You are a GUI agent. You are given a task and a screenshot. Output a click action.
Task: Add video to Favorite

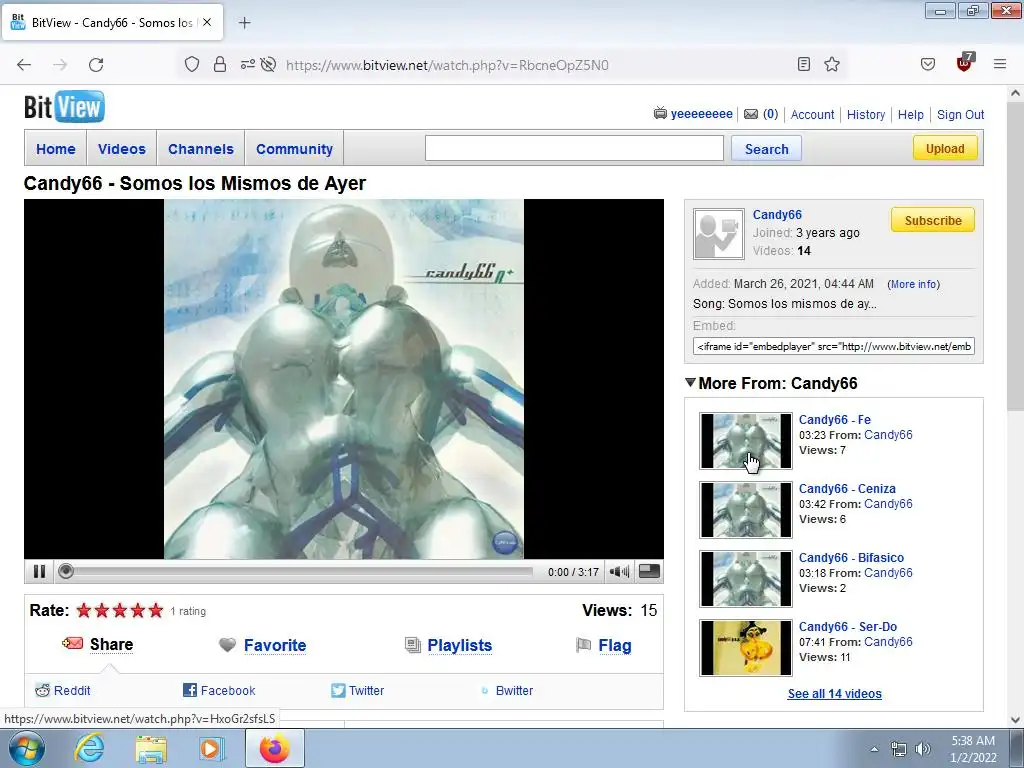[274, 645]
